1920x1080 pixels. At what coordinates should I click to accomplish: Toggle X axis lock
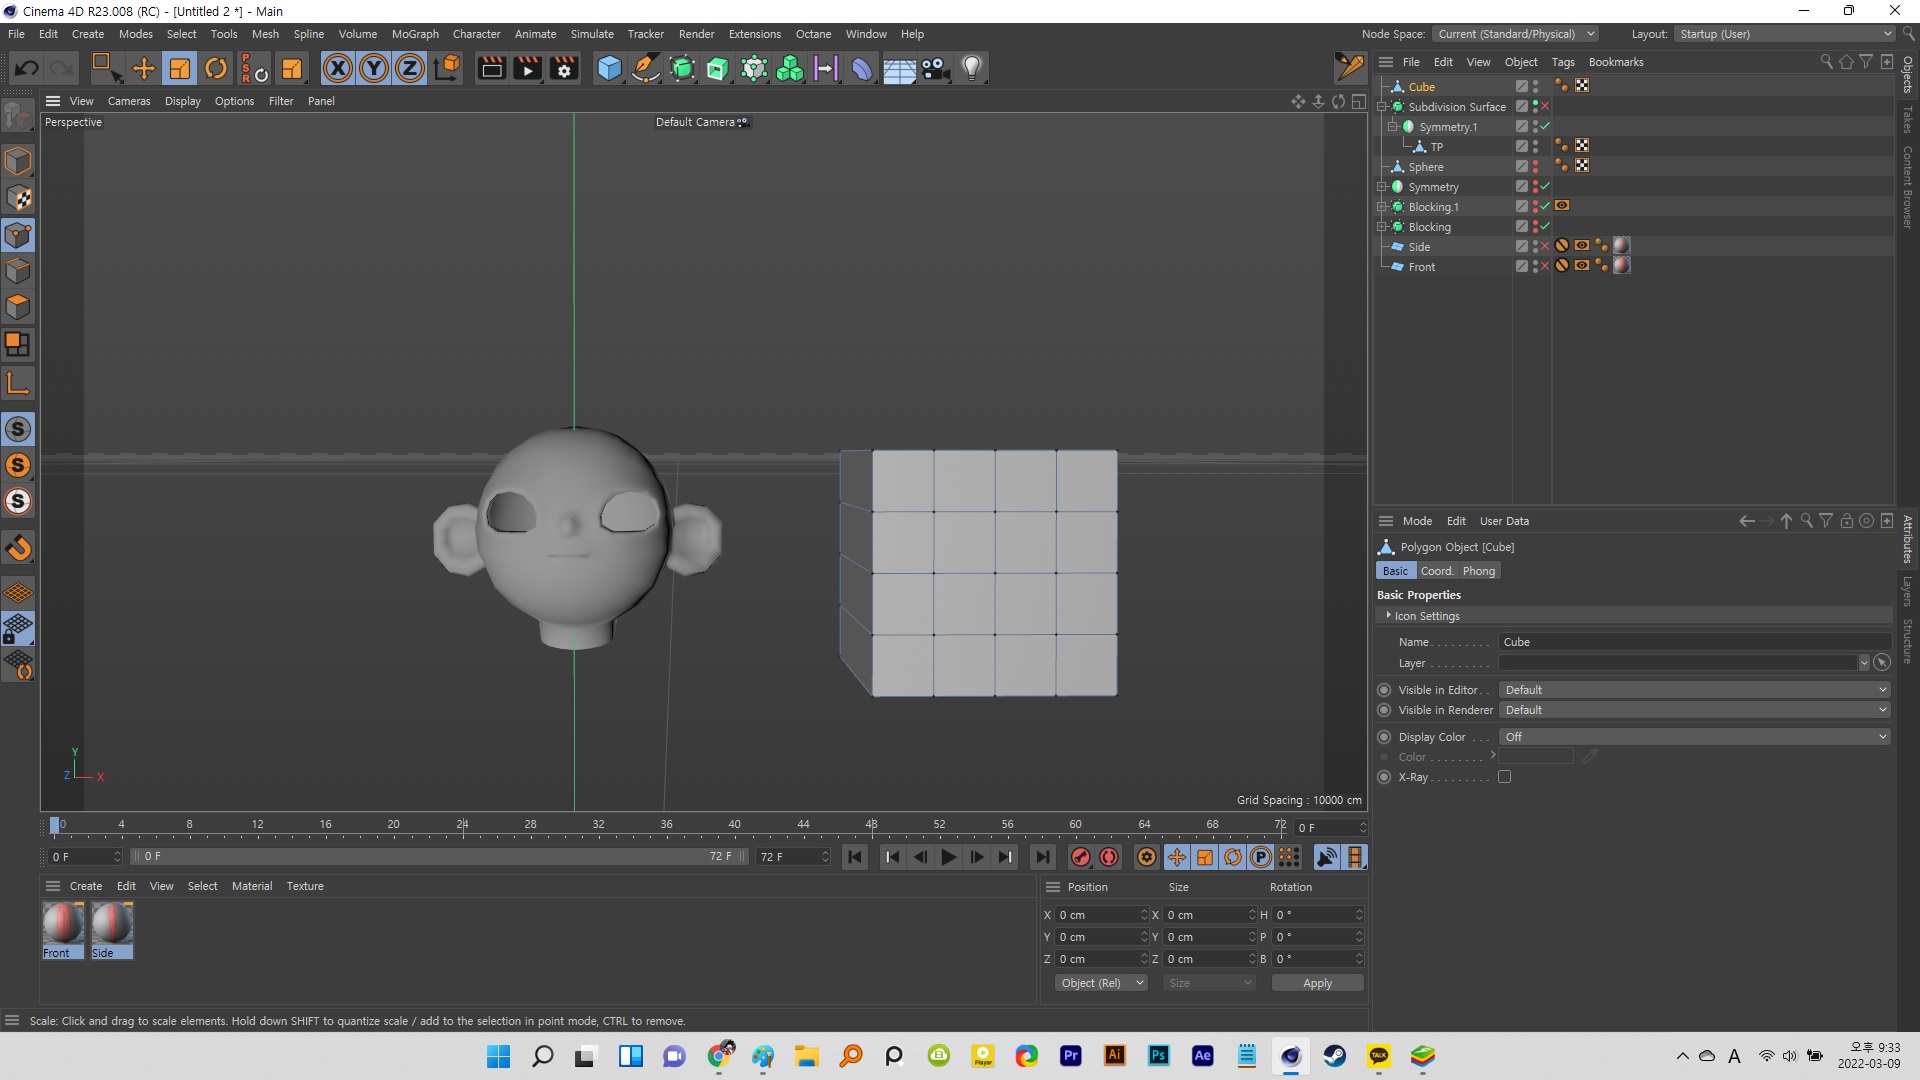click(338, 68)
